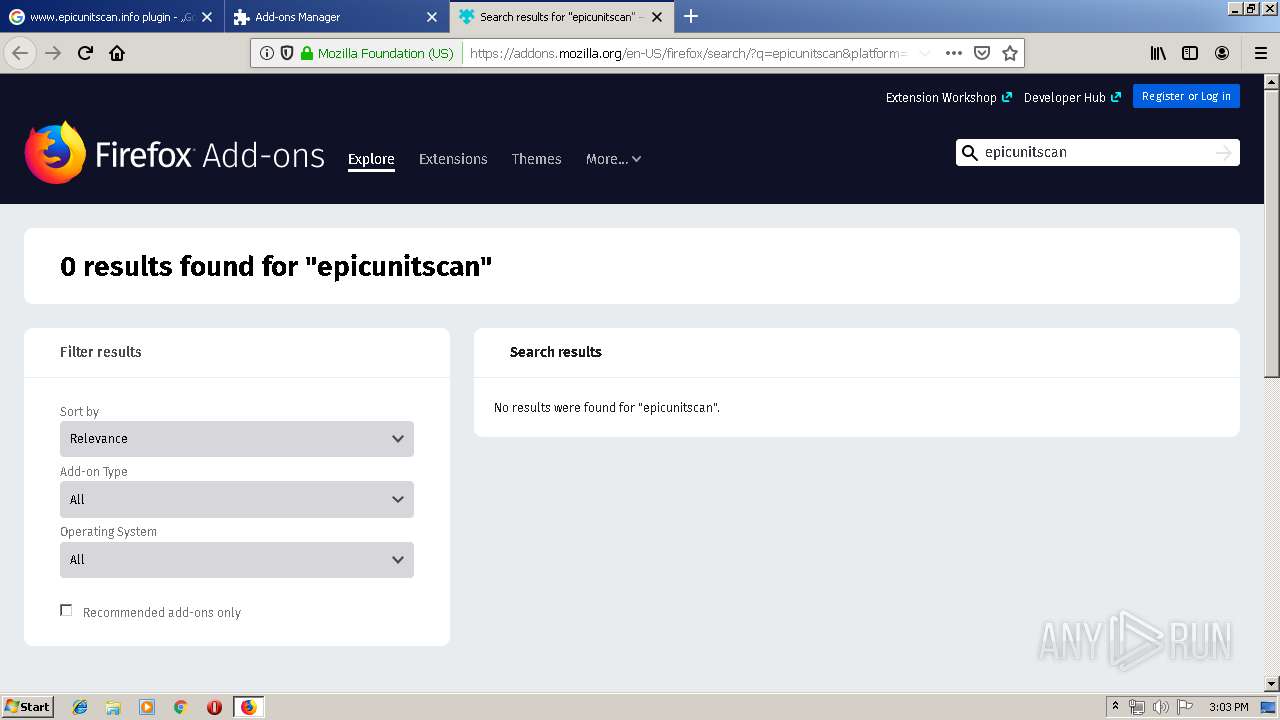Open URL history dropdown arrow
Image resolution: width=1280 pixels, height=720 pixels.
[x=925, y=53]
